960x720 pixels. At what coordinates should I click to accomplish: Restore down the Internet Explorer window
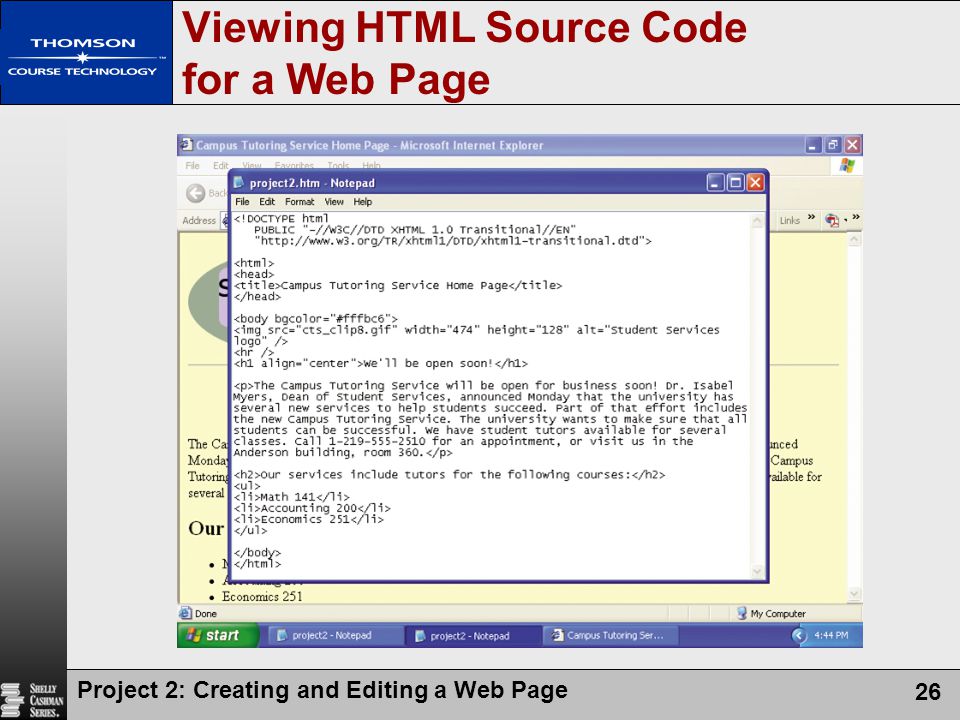point(833,145)
